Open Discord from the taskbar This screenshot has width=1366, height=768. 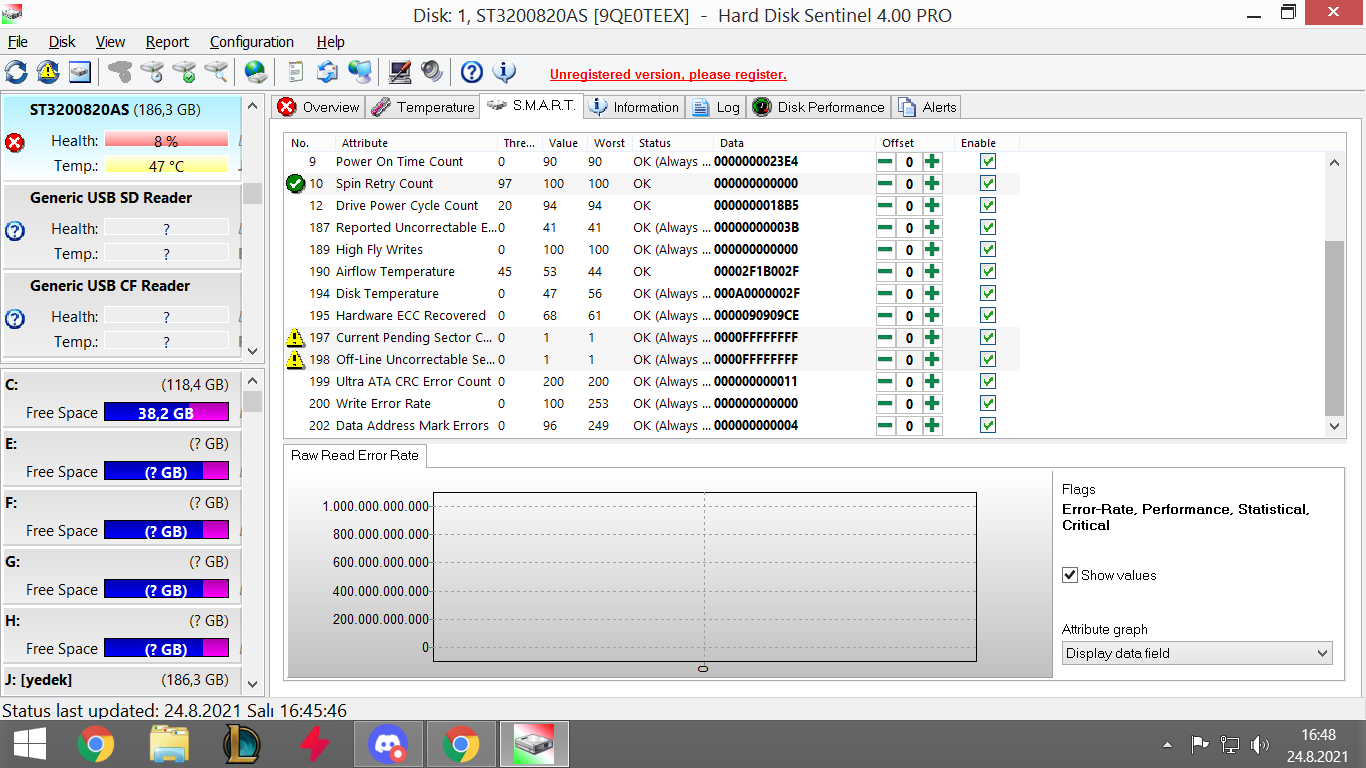point(387,744)
